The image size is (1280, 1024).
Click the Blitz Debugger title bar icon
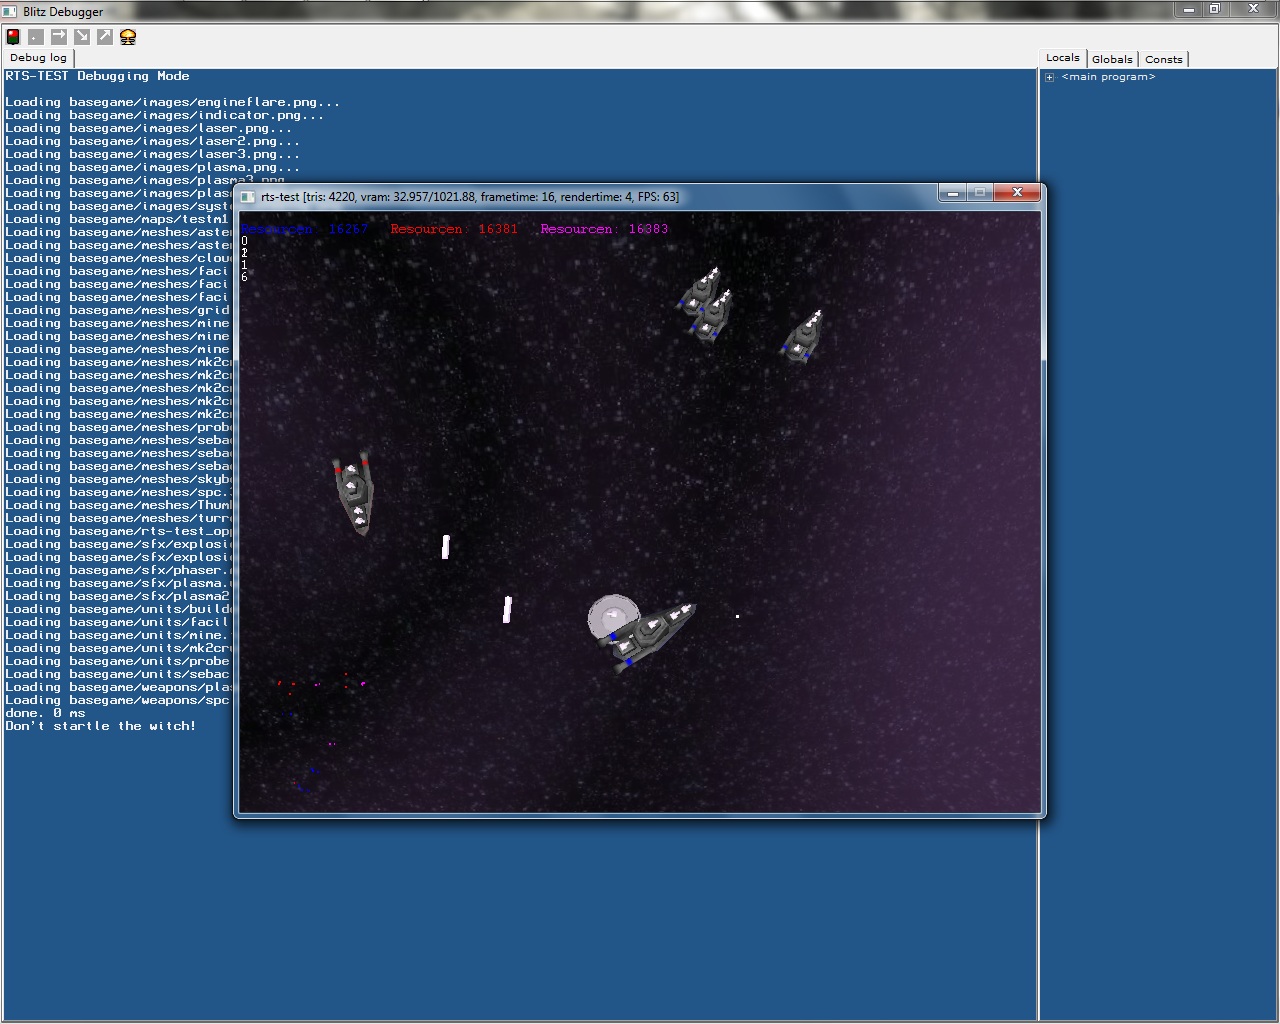point(10,11)
